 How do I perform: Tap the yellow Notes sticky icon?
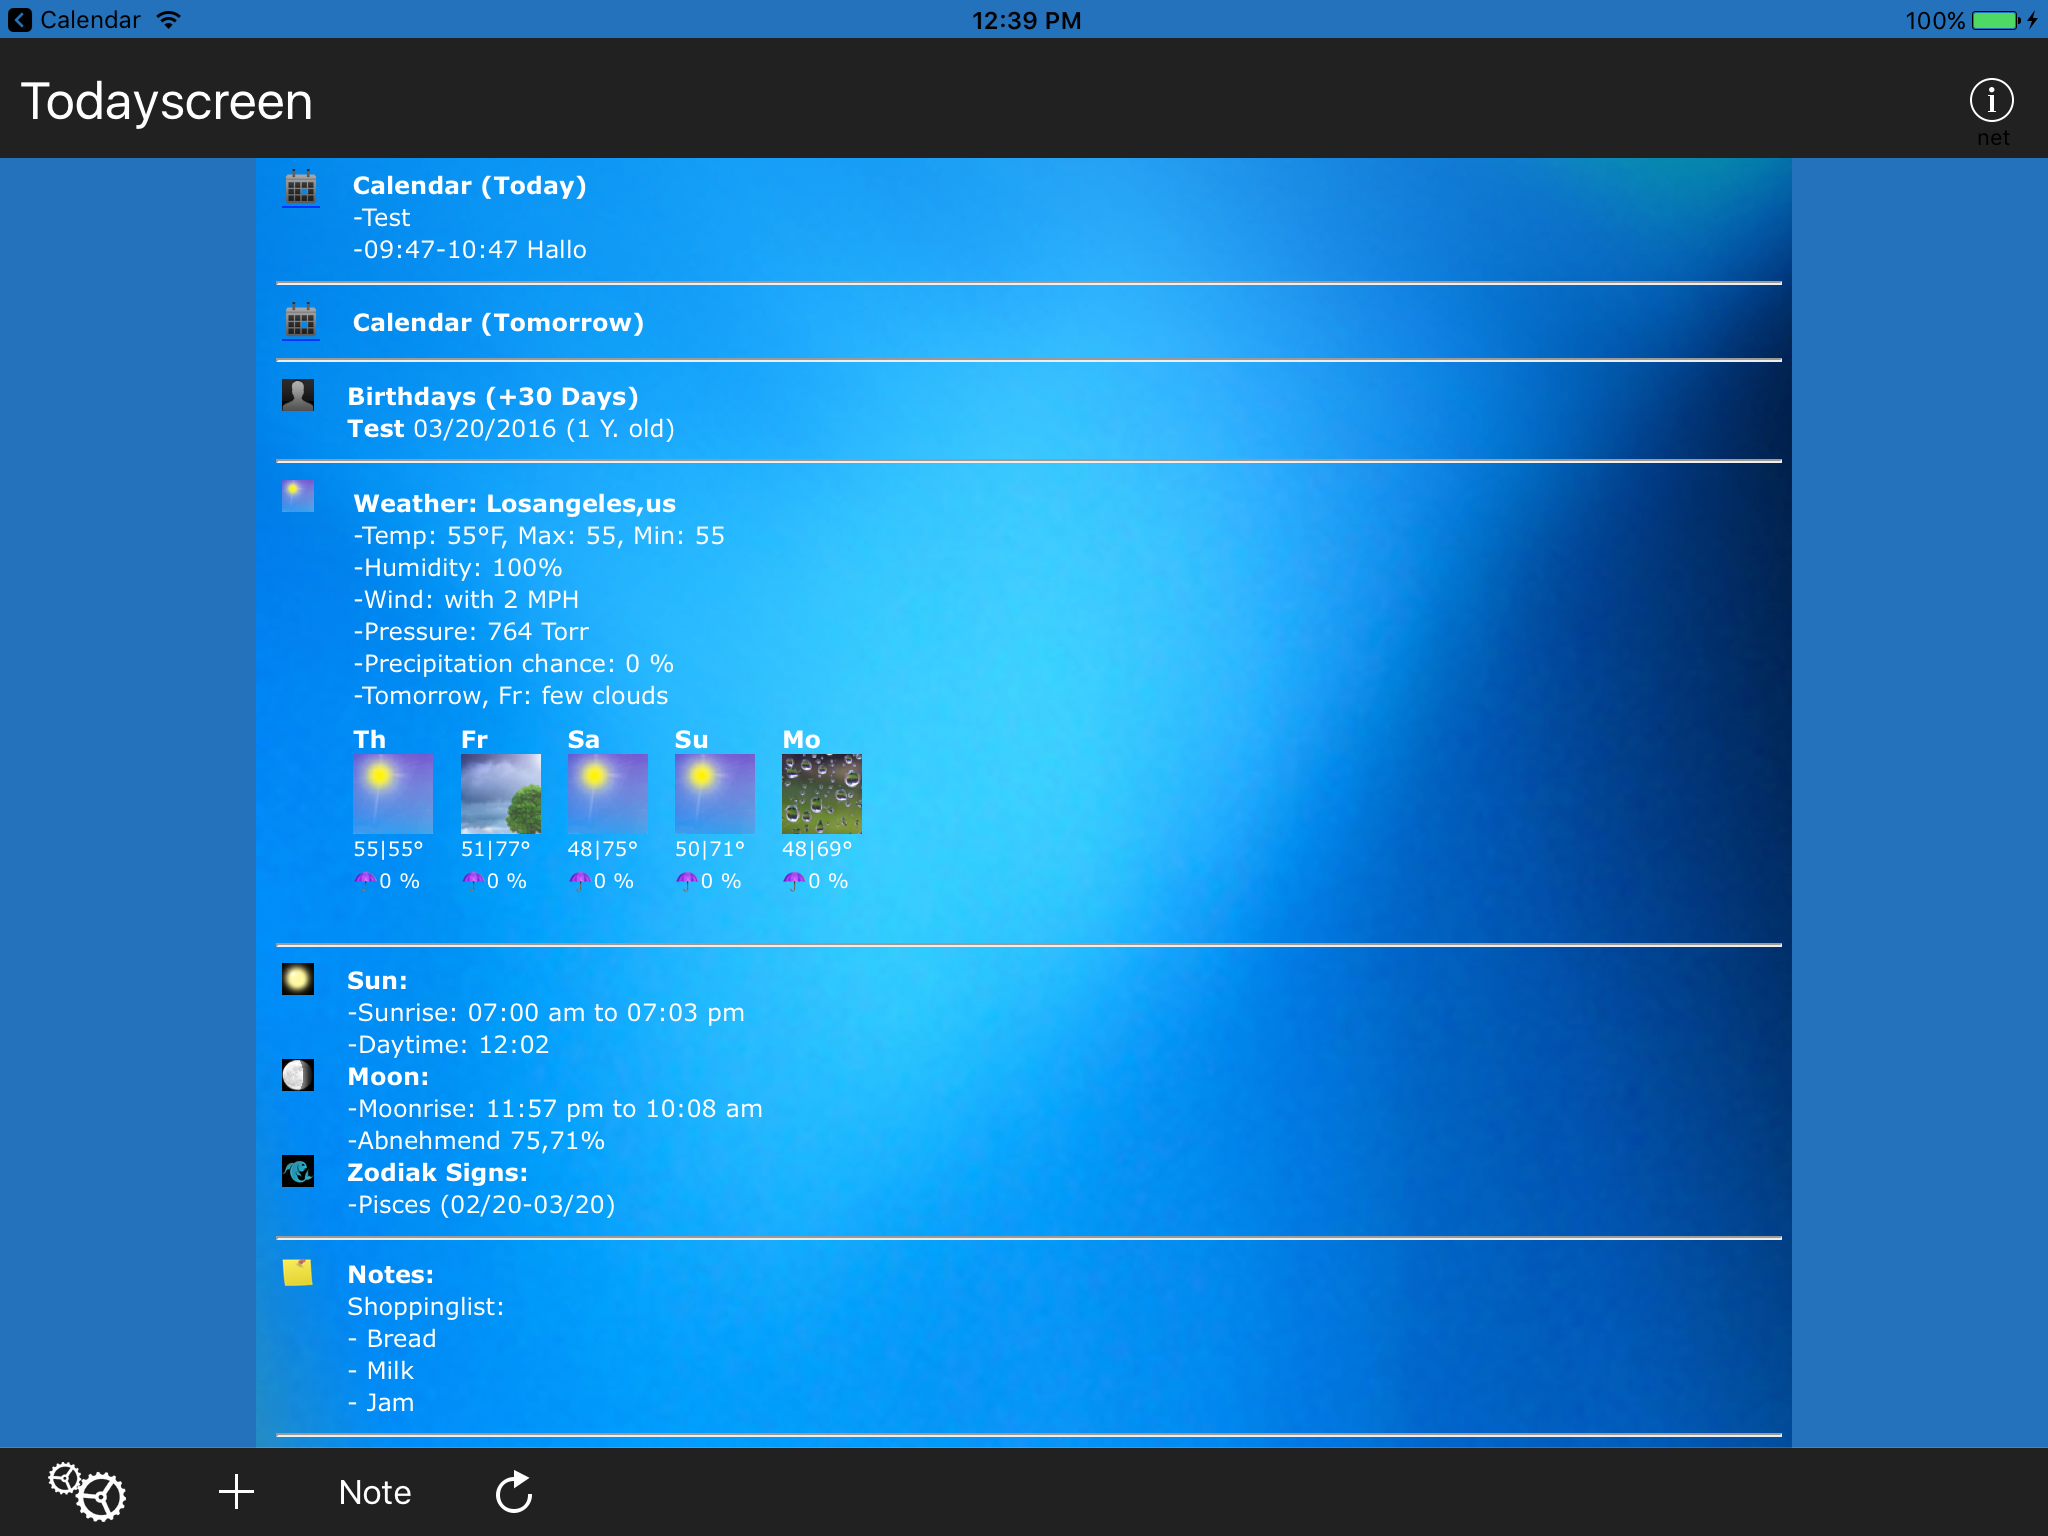(298, 1272)
